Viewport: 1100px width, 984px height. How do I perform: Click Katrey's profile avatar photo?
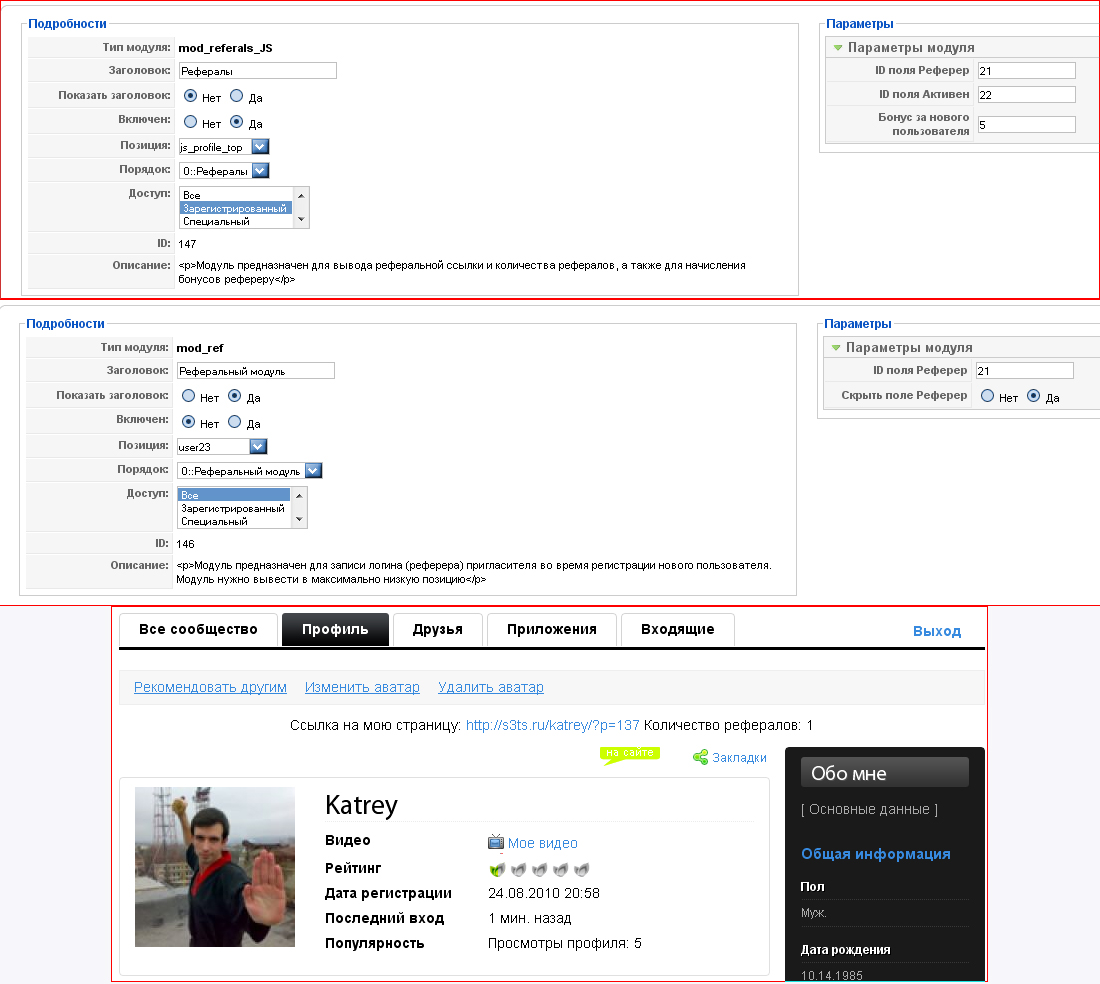point(215,867)
